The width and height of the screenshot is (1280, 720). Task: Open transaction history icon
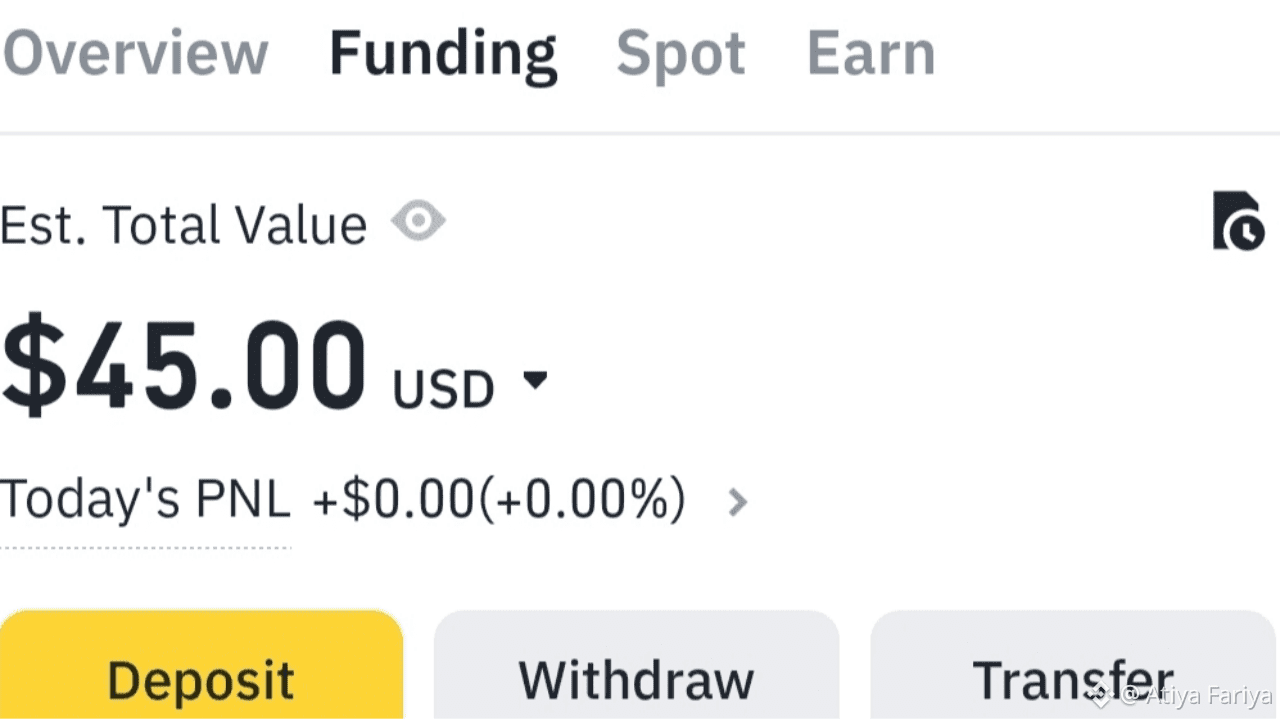[x=1238, y=220]
